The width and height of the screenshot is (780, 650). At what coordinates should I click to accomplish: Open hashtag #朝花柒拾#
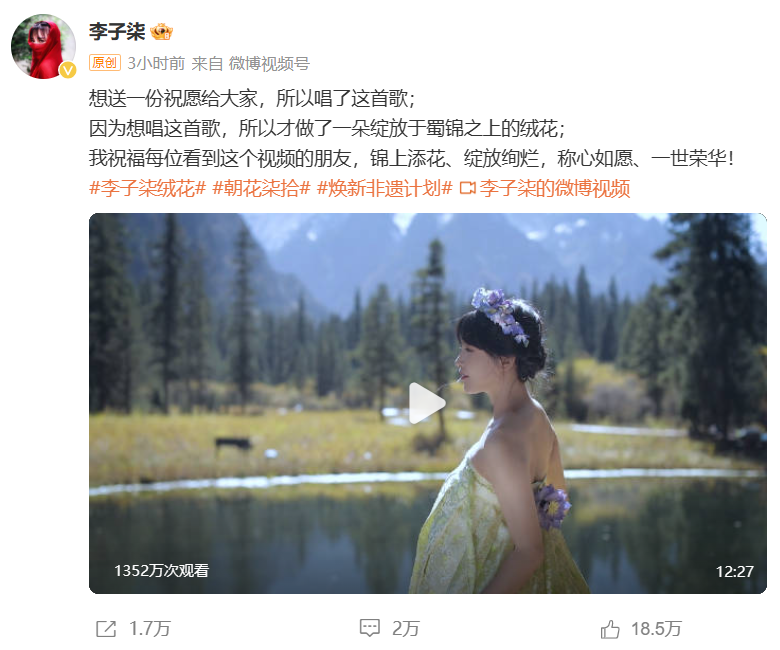coord(261,188)
